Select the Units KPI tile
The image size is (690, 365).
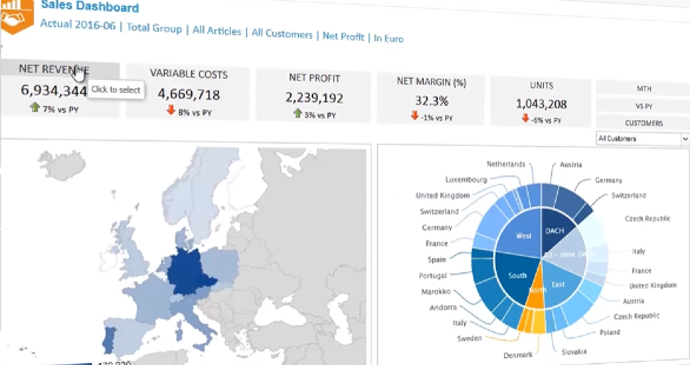click(x=541, y=102)
